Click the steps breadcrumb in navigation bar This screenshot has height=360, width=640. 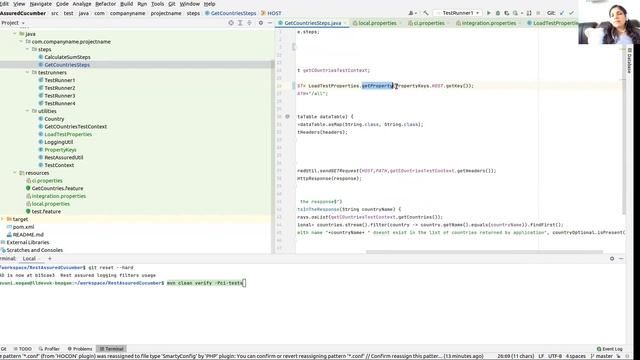click(193, 13)
